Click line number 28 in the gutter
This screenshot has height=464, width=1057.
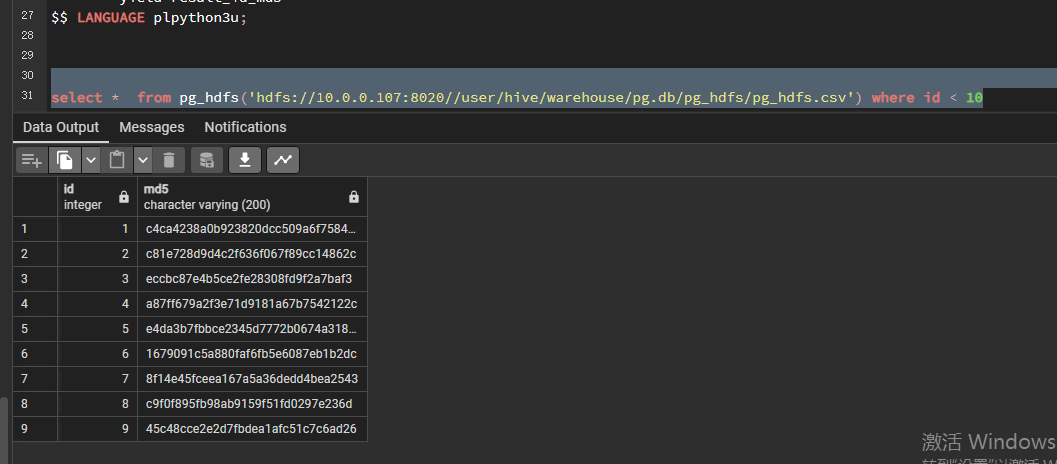click(x=28, y=35)
